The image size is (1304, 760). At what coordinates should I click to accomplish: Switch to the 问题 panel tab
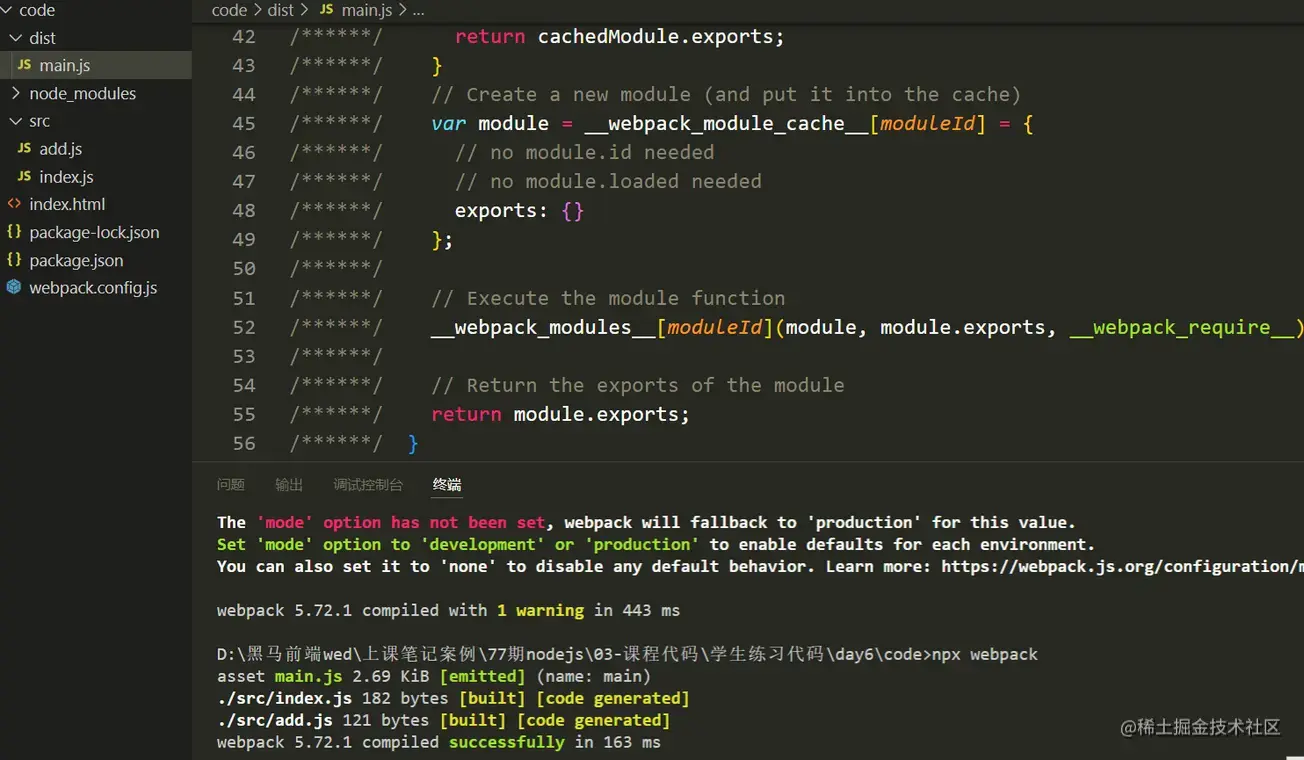coord(231,484)
